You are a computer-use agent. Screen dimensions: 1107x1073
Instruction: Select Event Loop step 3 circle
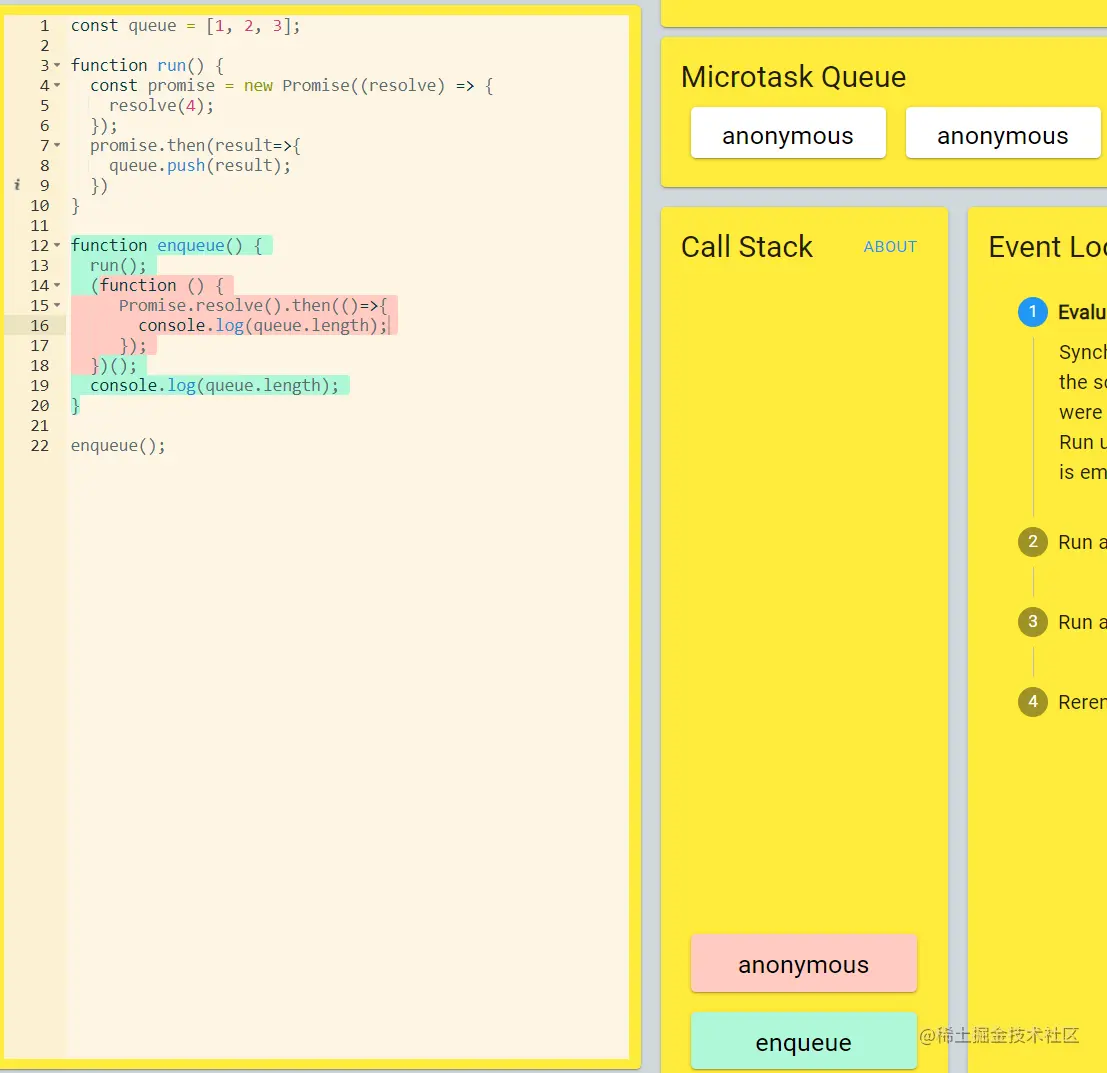click(x=1032, y=622)
